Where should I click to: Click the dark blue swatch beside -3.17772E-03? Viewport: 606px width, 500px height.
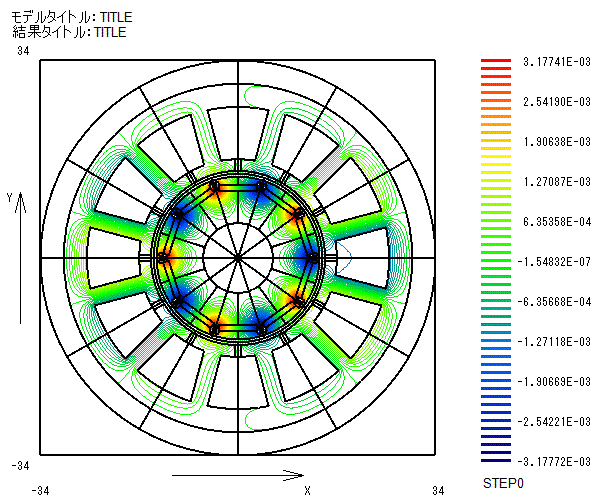[496, 461]
